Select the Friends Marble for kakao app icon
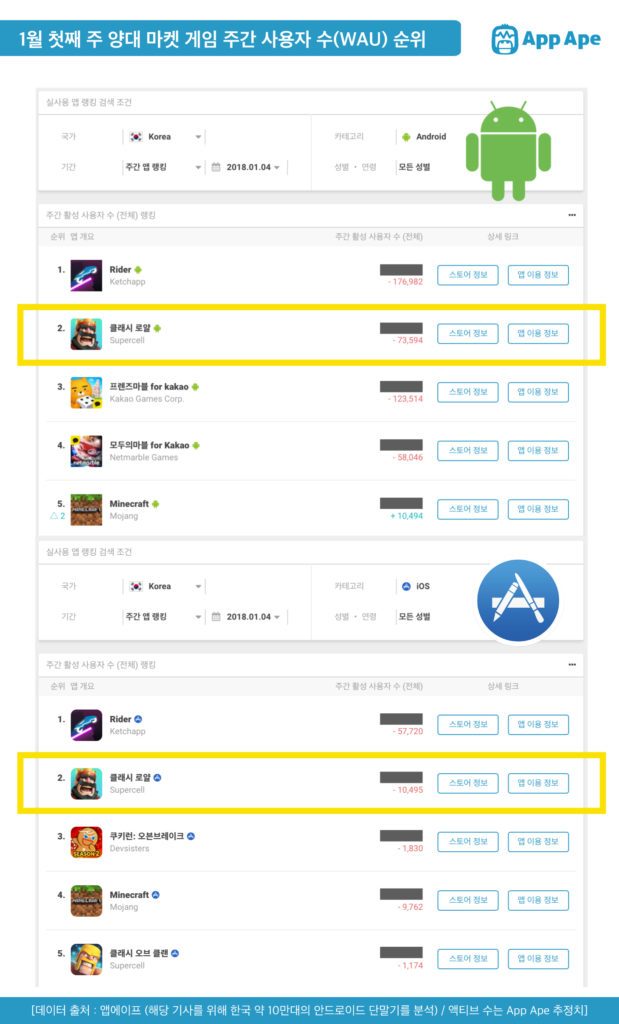 (x=86, y=392)
